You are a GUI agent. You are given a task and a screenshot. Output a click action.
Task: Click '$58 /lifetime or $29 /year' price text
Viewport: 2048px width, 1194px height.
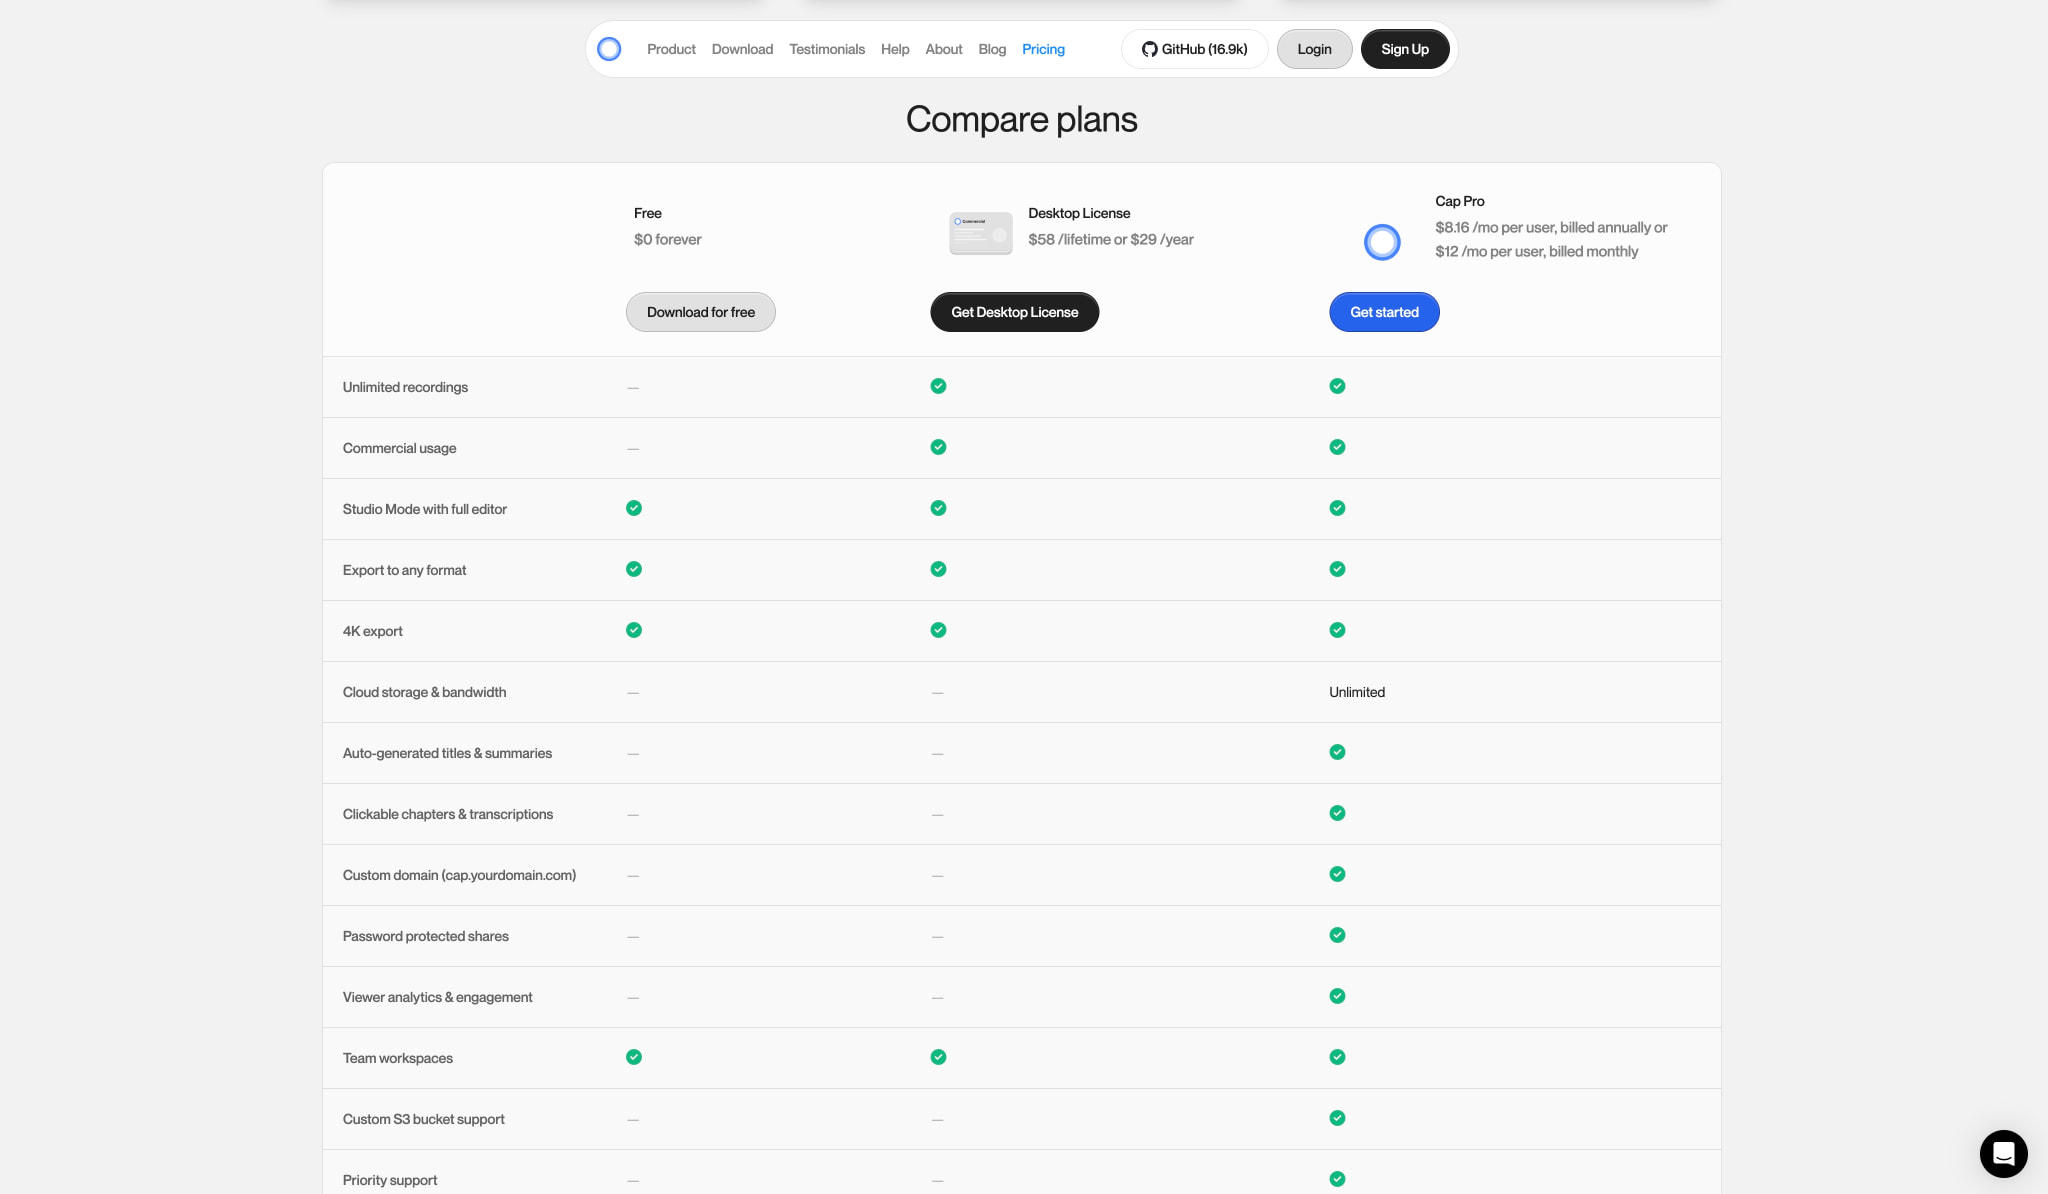1110,239
